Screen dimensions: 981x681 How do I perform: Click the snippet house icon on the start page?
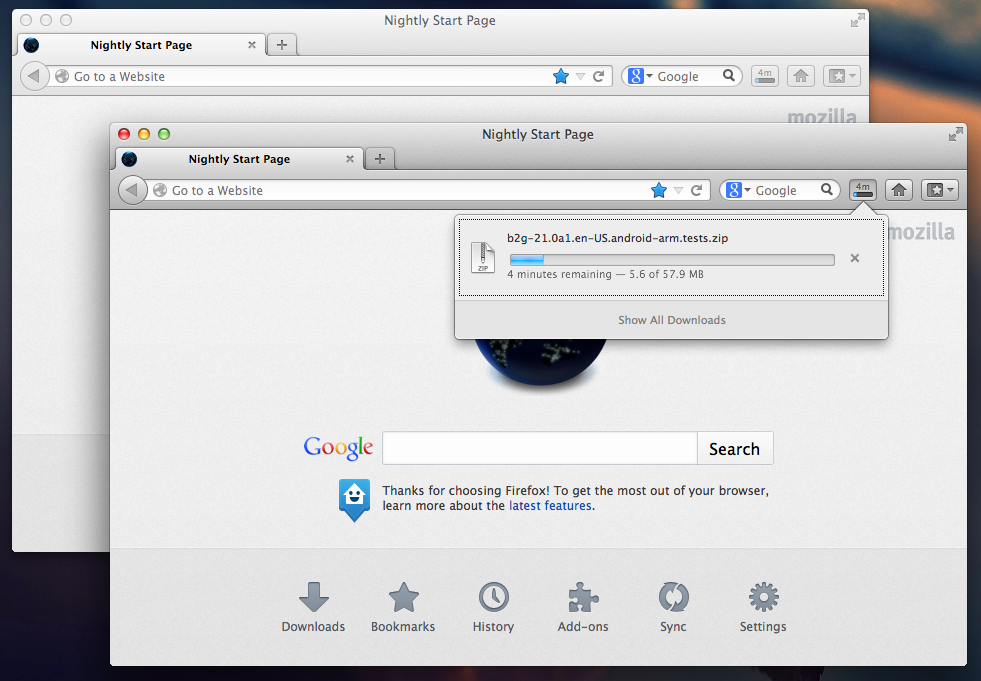pos(354,499)
